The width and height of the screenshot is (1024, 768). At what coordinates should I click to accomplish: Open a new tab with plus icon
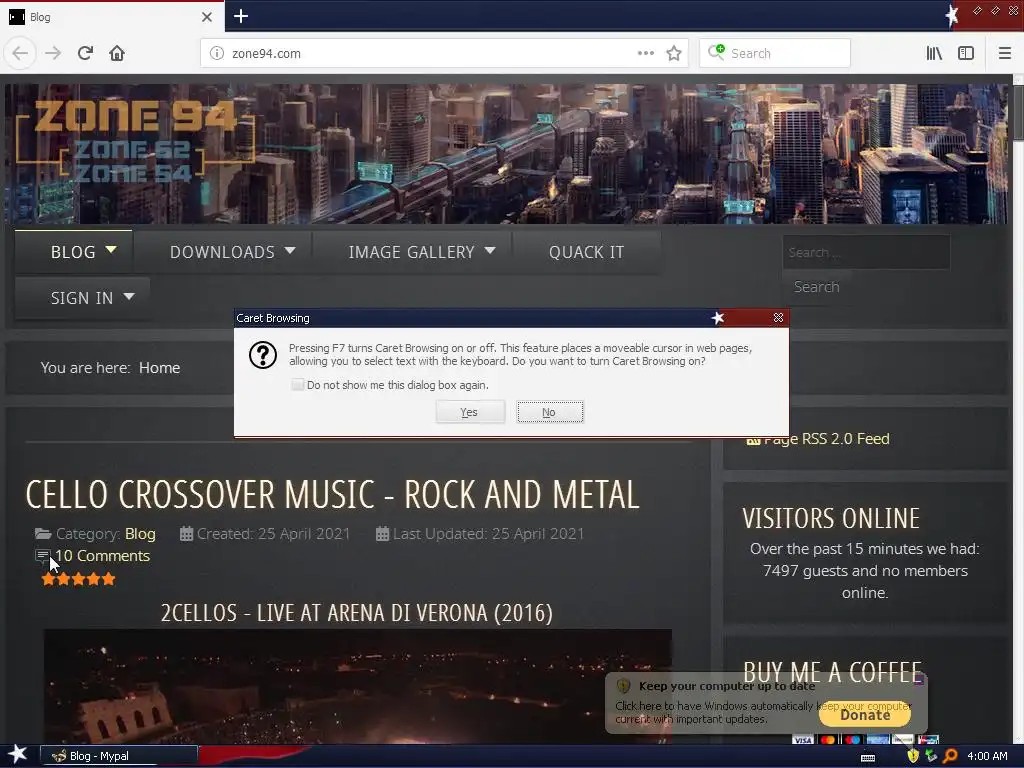240,16
